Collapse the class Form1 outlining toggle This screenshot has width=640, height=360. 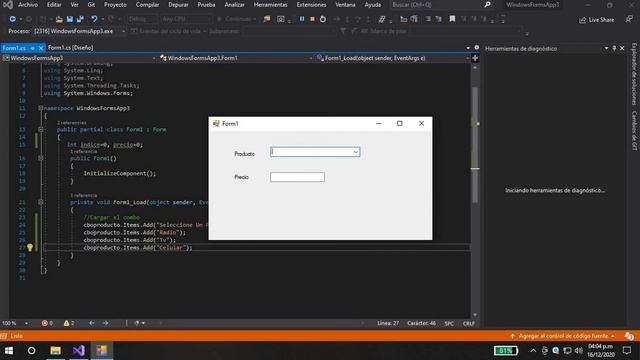(40, 129)
